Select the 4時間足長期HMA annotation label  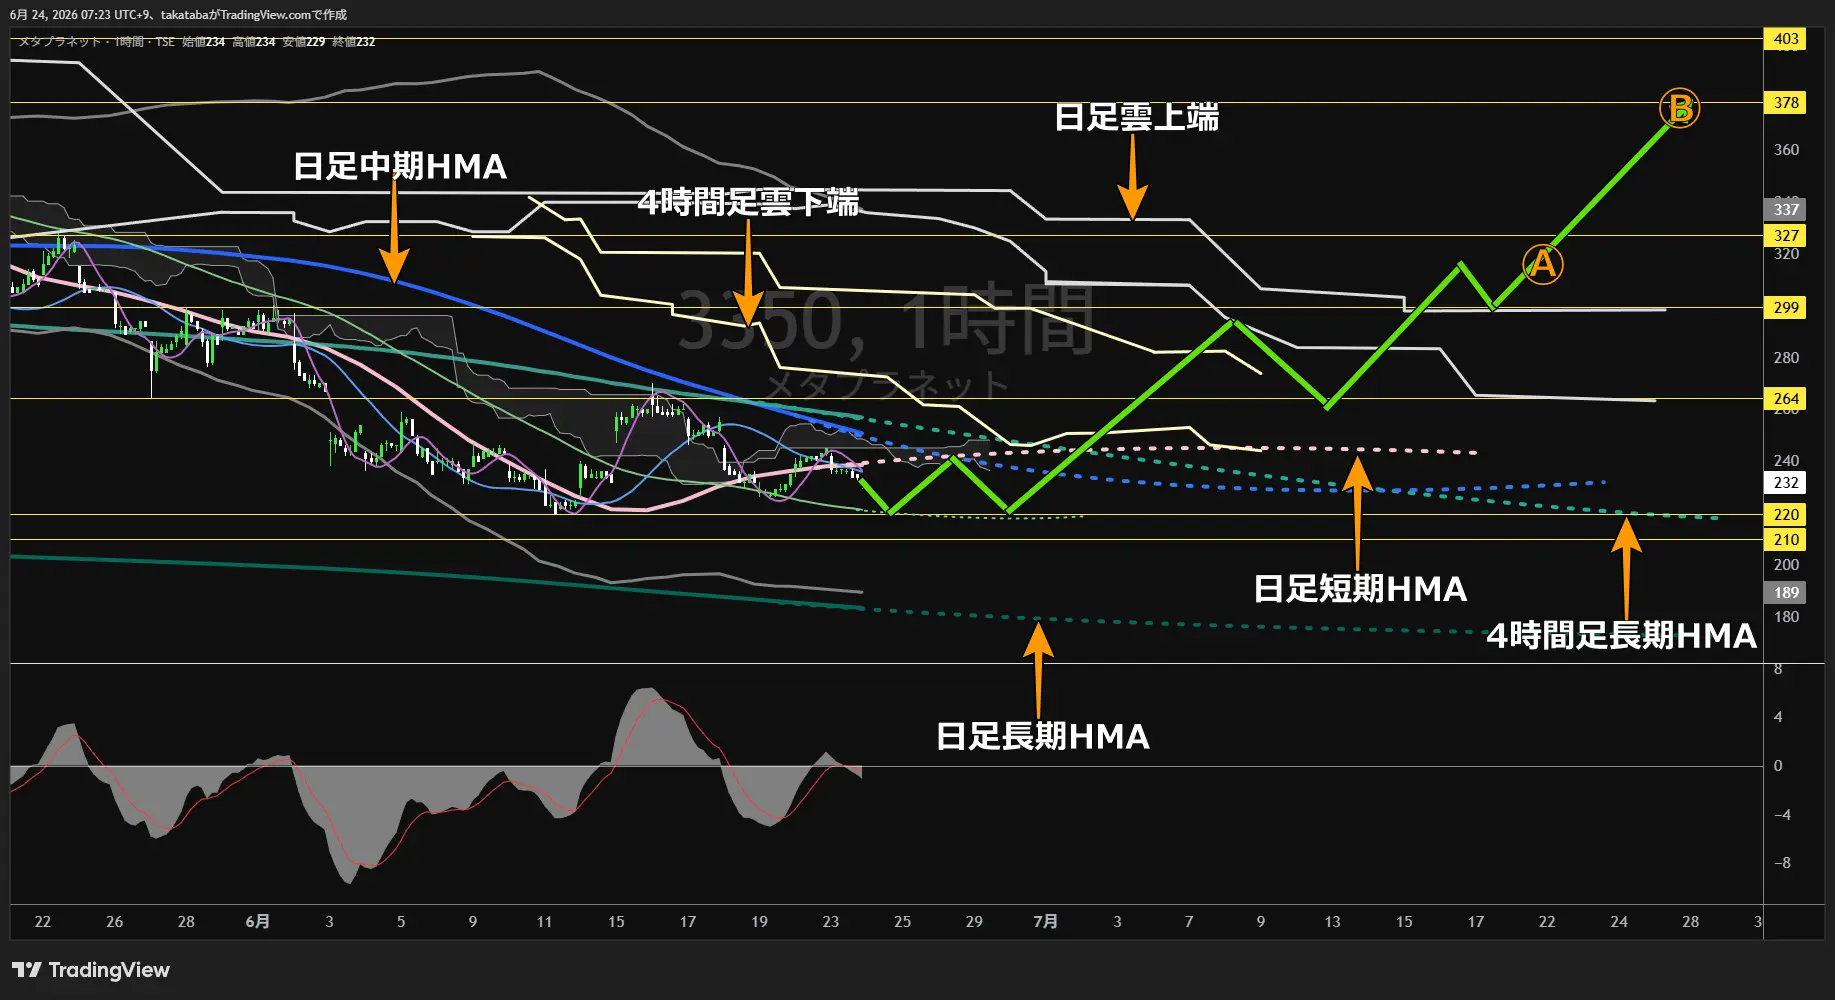tap(1621, 635)
